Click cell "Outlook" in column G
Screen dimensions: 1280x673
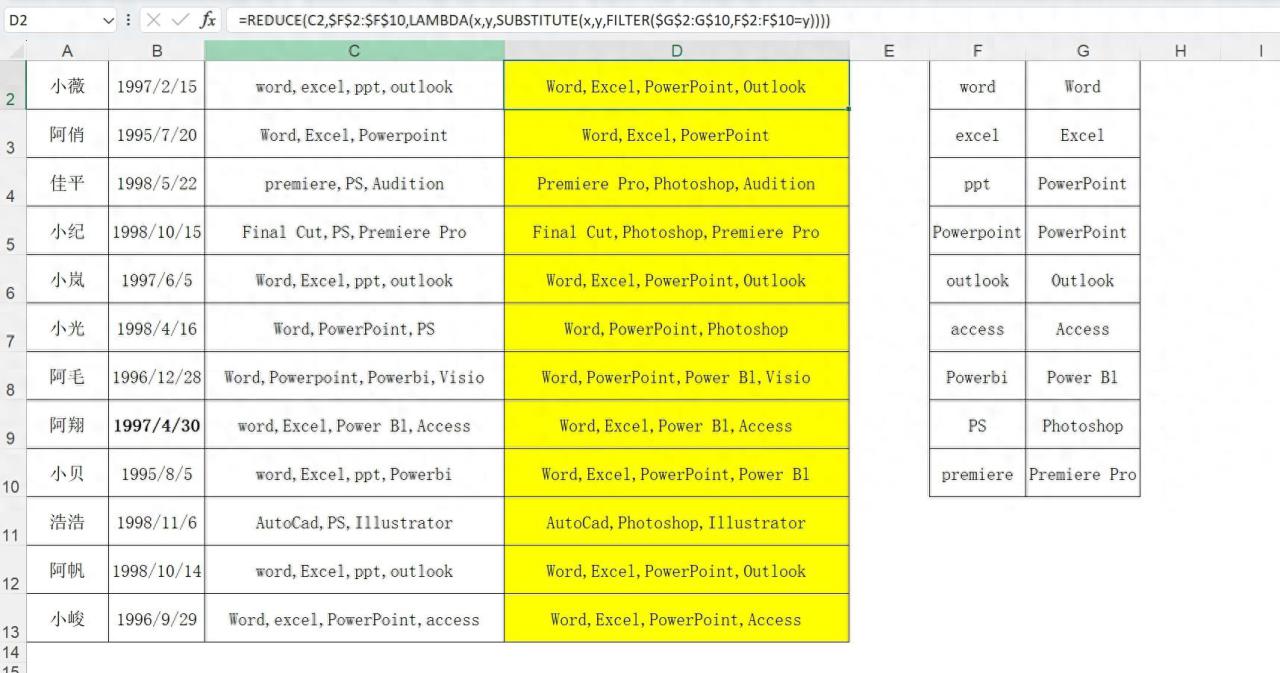coord(1083,280)
